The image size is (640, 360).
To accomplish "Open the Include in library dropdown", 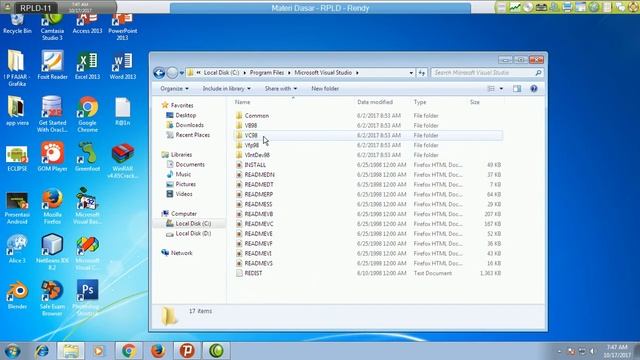I will coord(227,89).
